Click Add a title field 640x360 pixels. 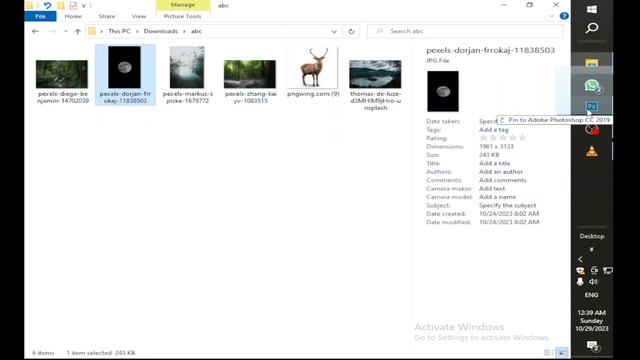(495, 163)
